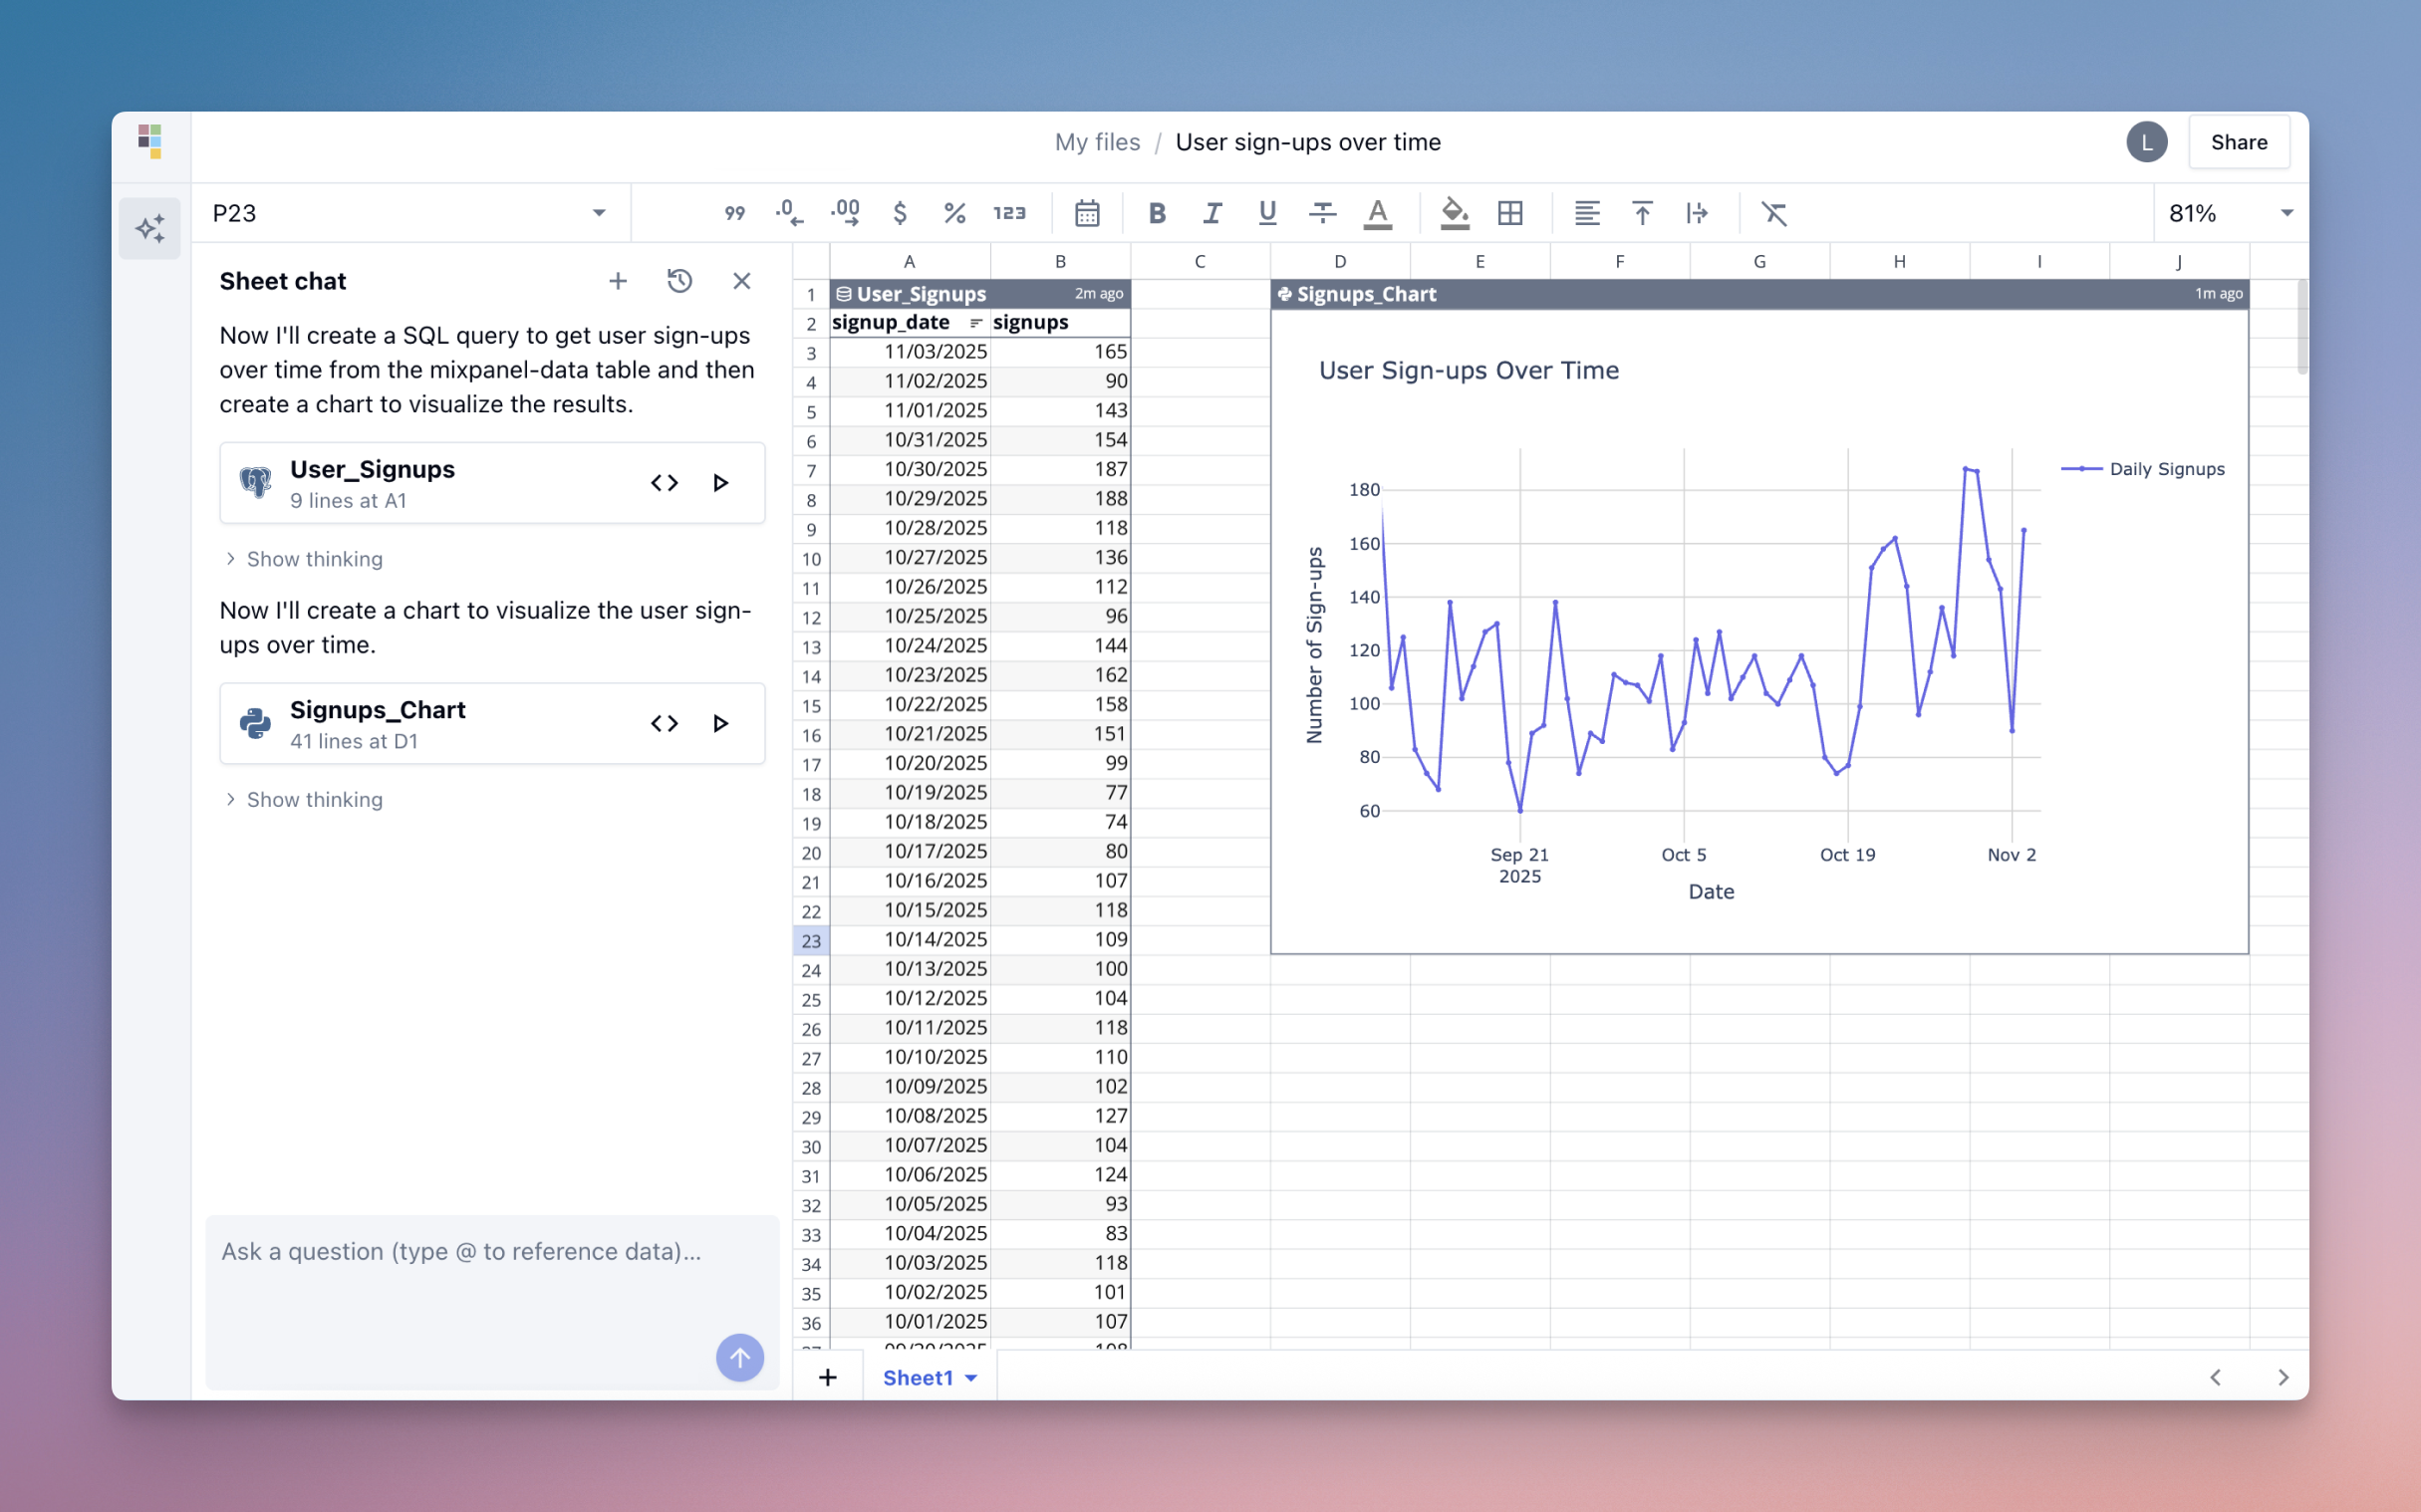Open the zoom level dropdown
The image size is (2421, 1512).
2228,212
